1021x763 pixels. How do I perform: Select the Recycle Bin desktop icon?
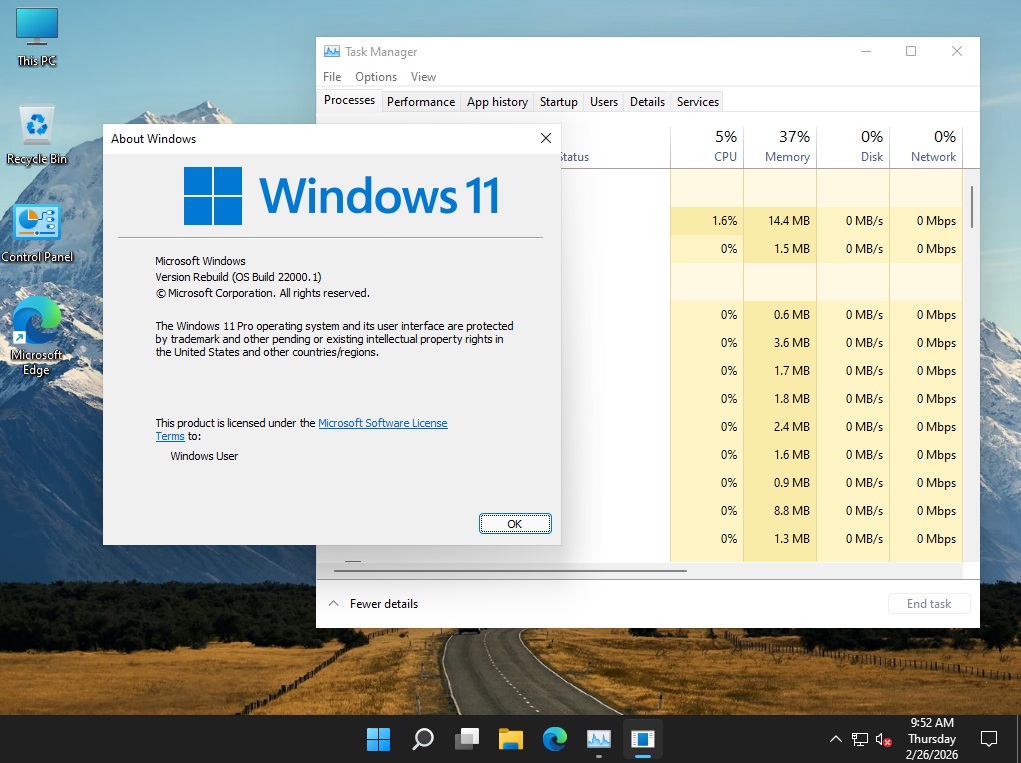click(37, 134)
